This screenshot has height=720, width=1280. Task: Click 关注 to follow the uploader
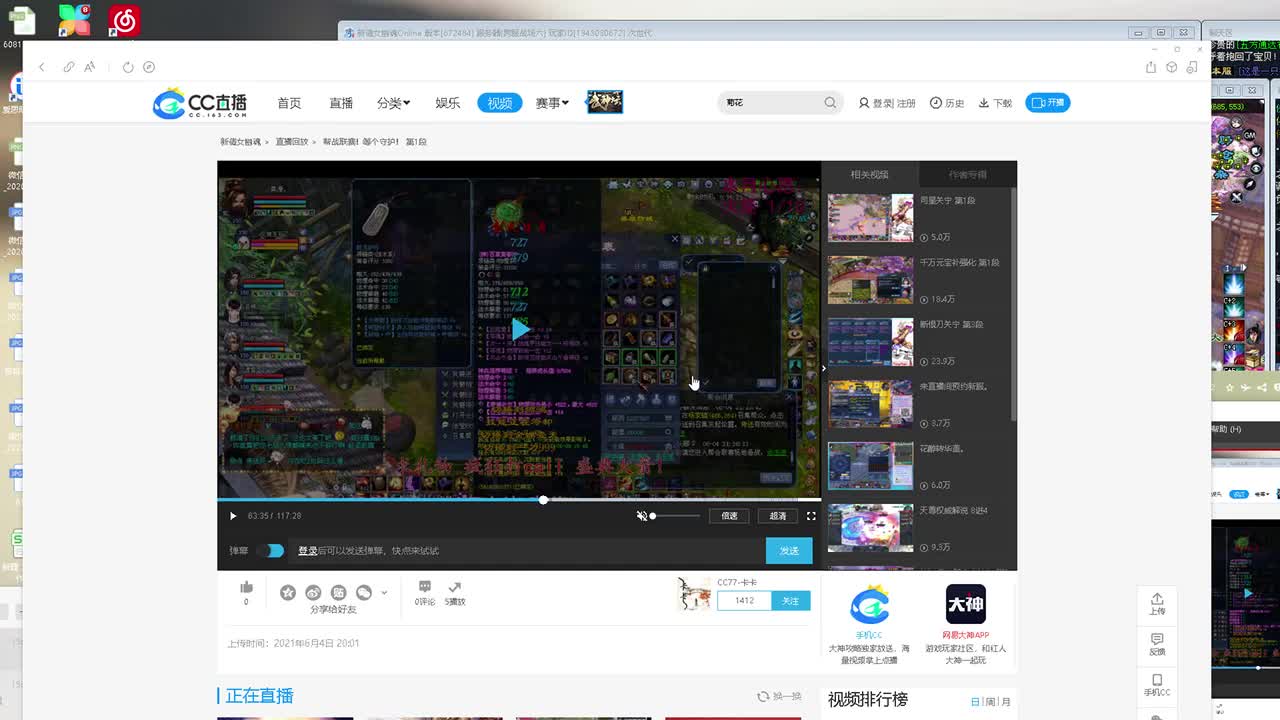point(791,601)
